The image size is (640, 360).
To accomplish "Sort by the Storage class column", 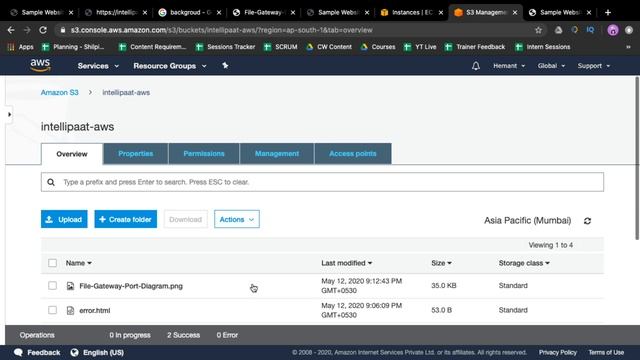I will 524,263.
